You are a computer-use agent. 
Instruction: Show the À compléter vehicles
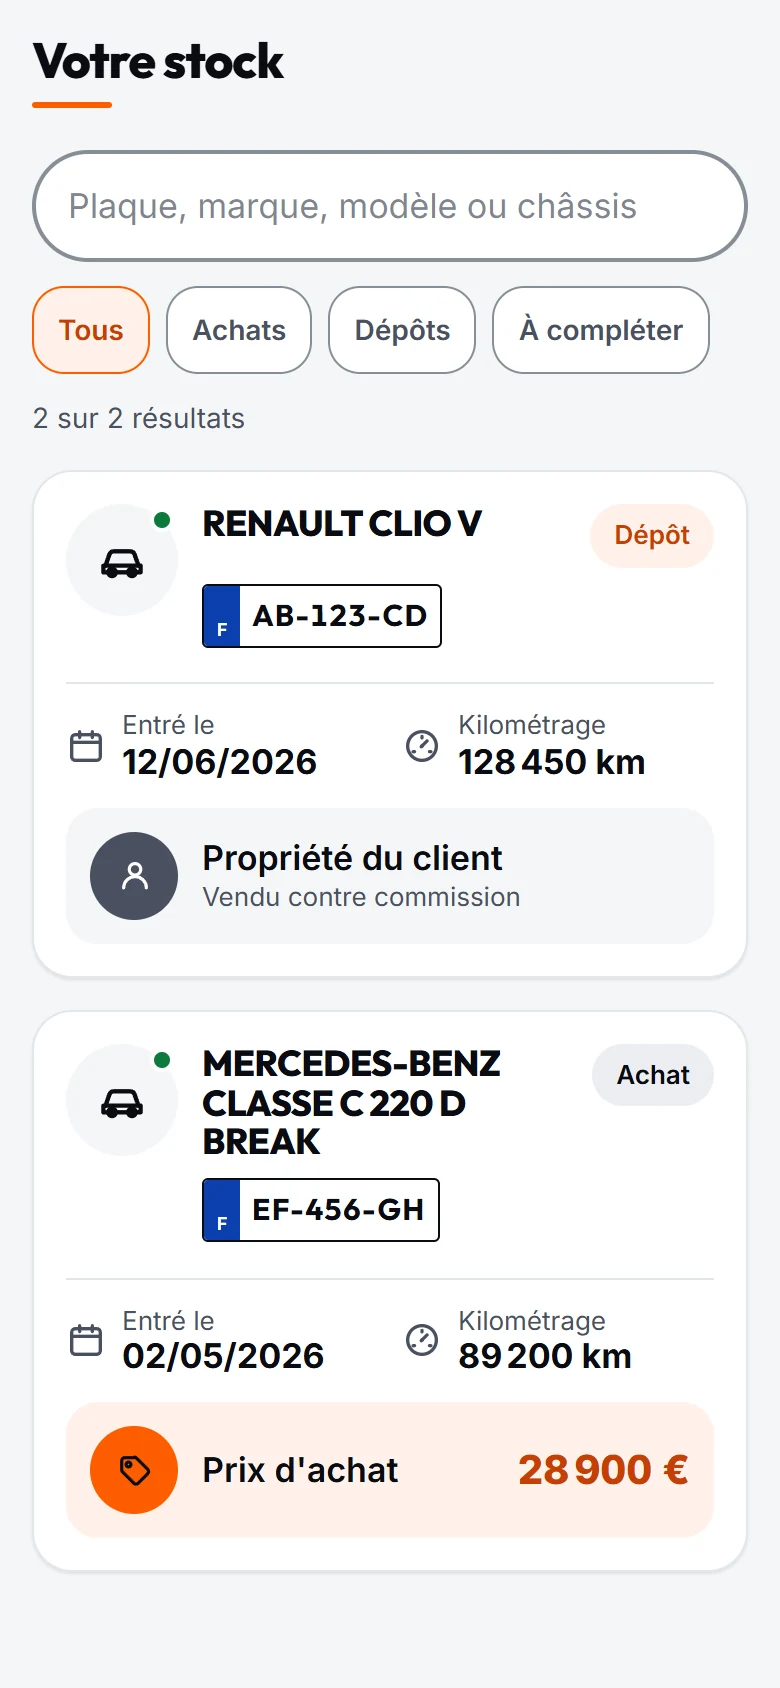[x=601, y=330]
